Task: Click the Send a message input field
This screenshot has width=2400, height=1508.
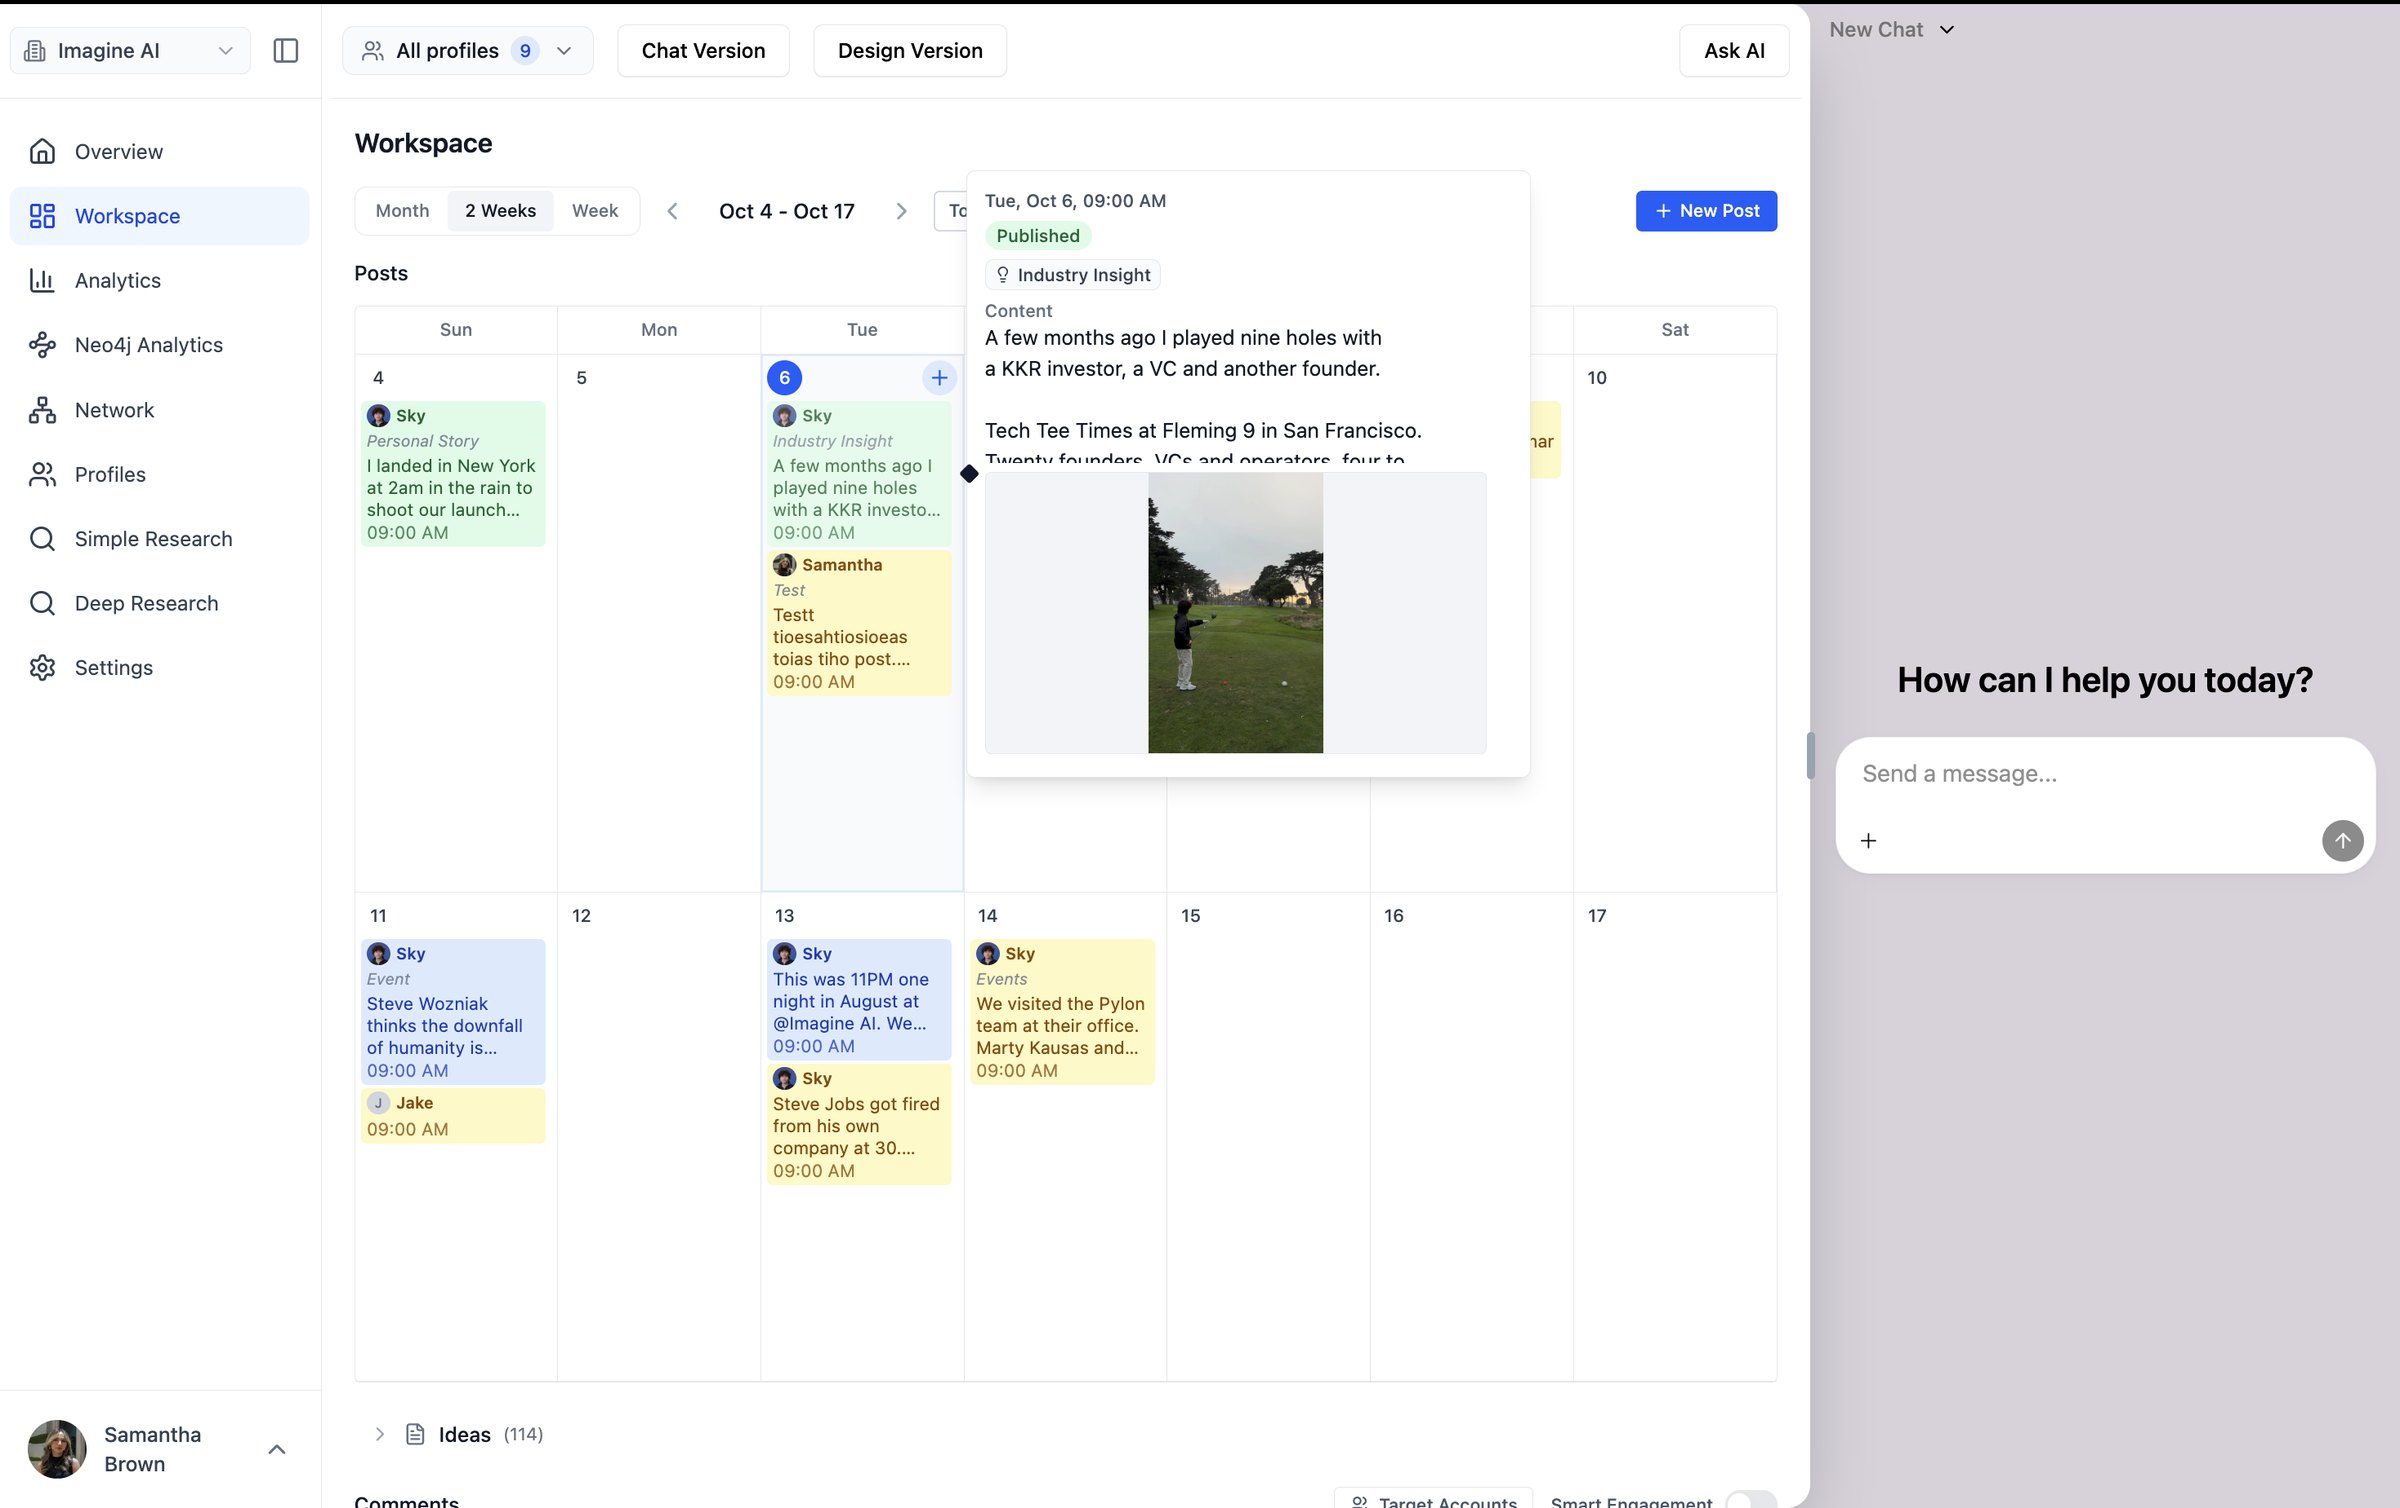Action: (x=2104, y=774)
